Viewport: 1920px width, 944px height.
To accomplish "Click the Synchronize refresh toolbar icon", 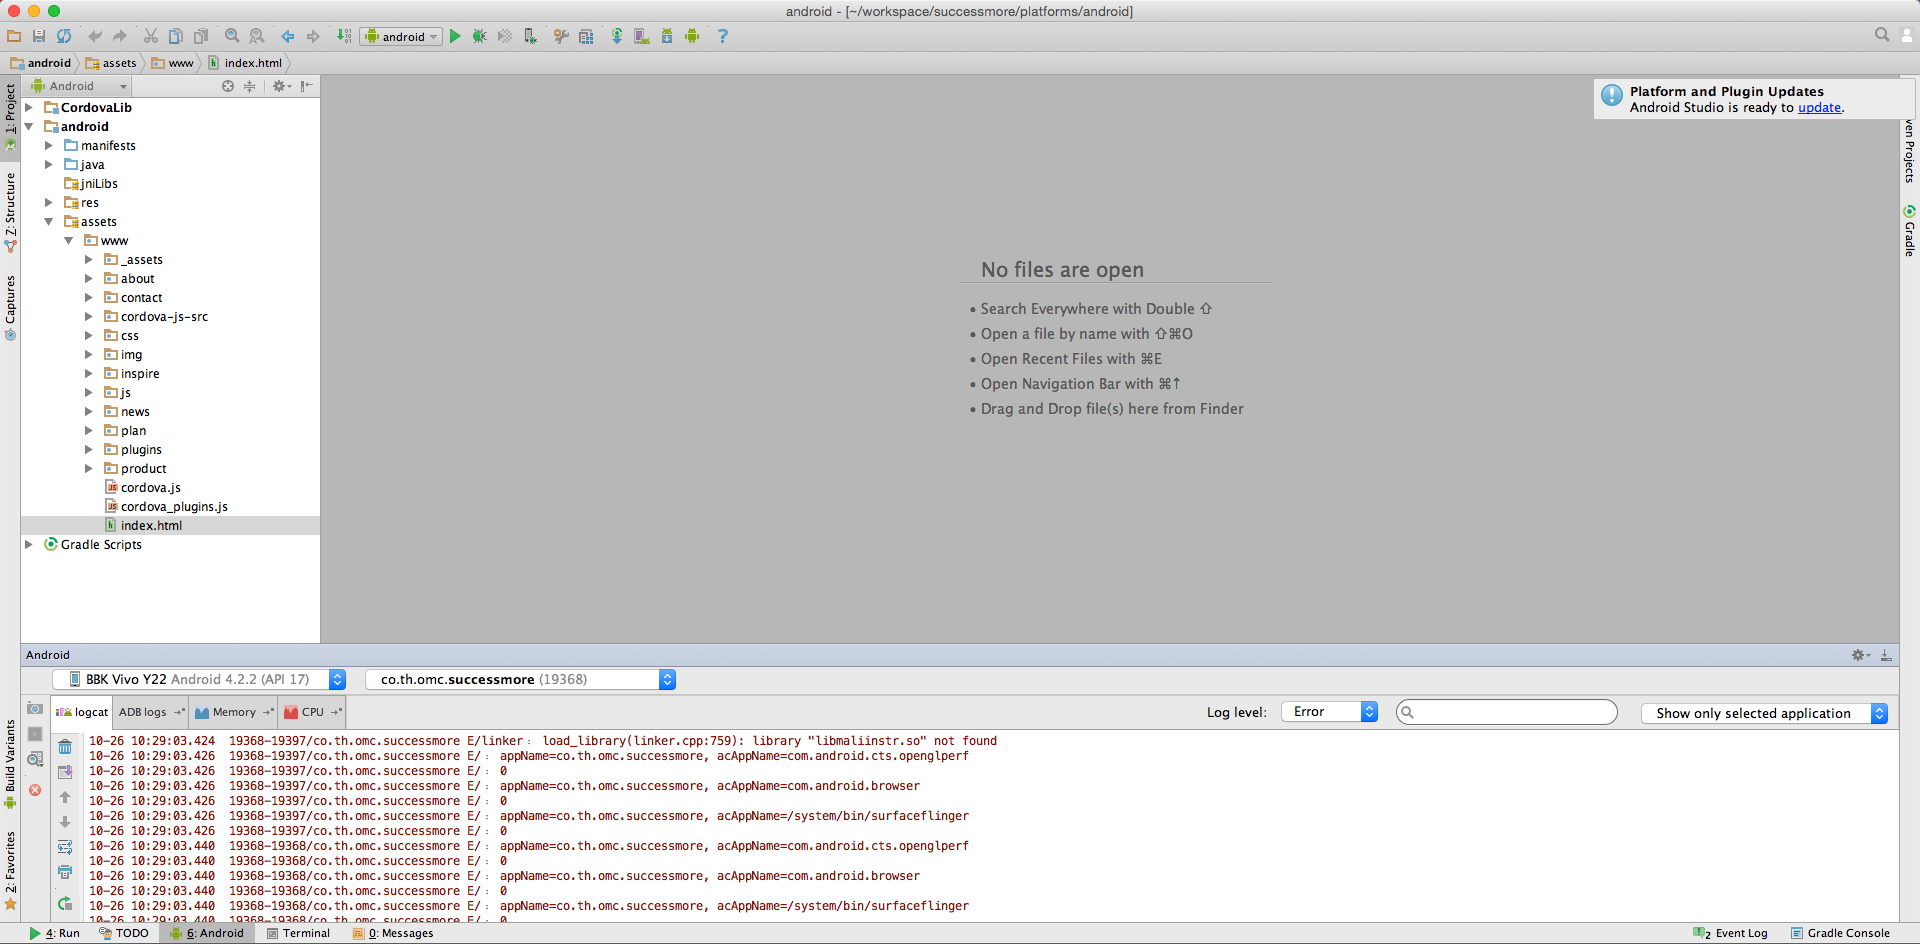I will point(64,36).
